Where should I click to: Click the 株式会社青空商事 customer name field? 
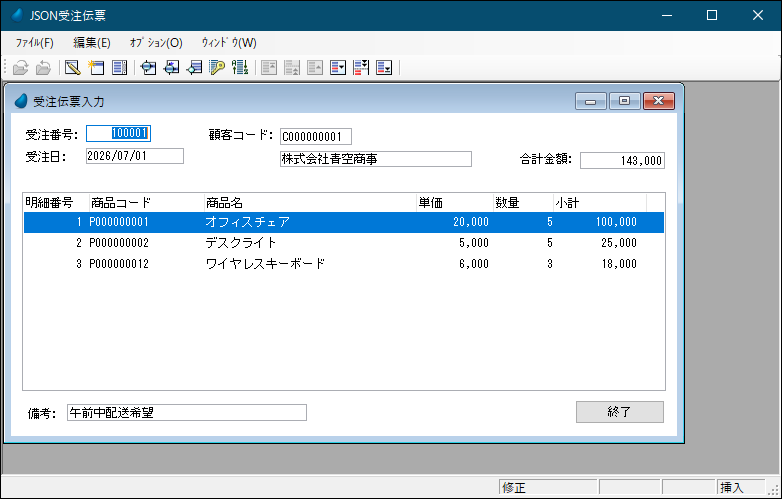point(376,159)
